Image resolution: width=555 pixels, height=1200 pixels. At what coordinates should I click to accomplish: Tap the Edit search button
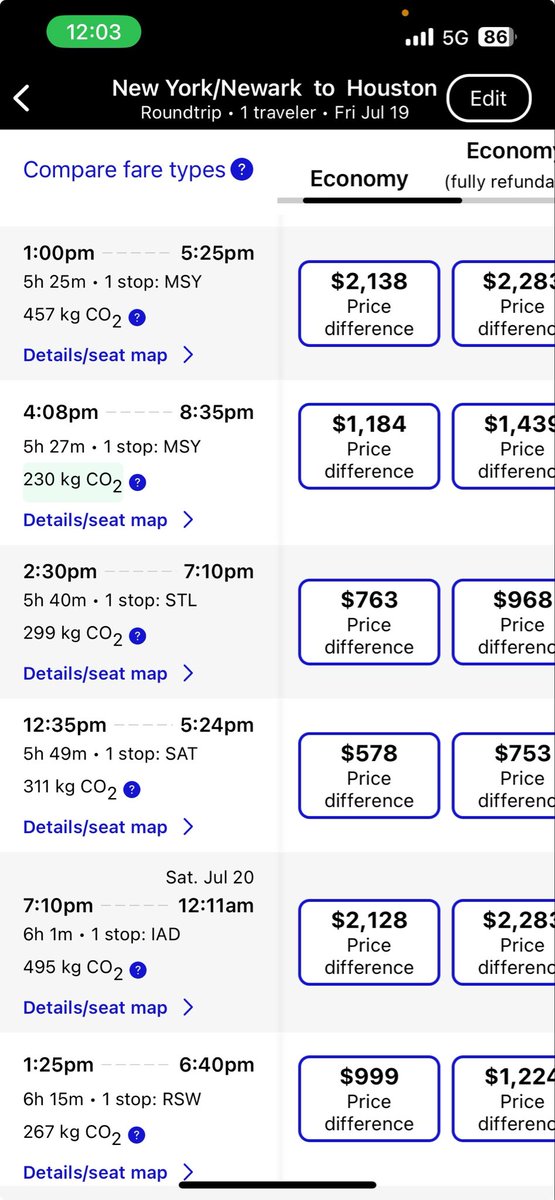489,99
